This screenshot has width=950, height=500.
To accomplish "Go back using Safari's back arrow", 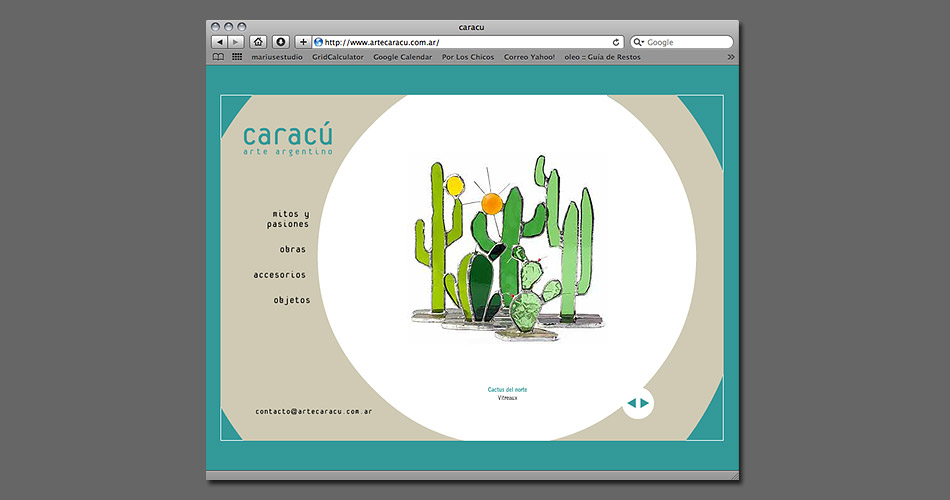I will (219, 42).
